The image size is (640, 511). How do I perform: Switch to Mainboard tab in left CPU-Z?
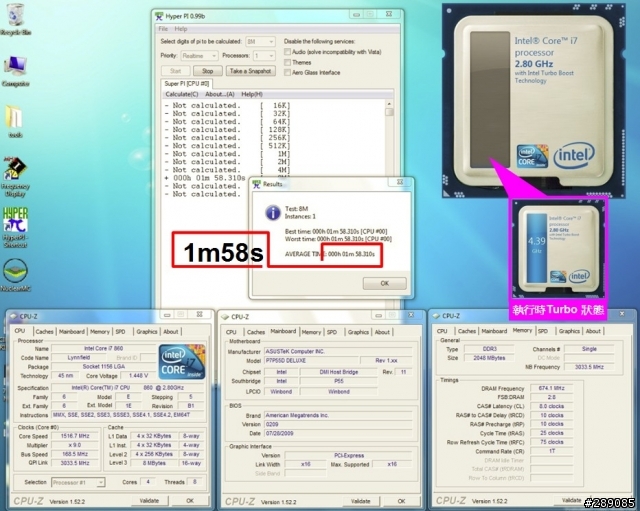pyautogui.click(x=72, y=332)
